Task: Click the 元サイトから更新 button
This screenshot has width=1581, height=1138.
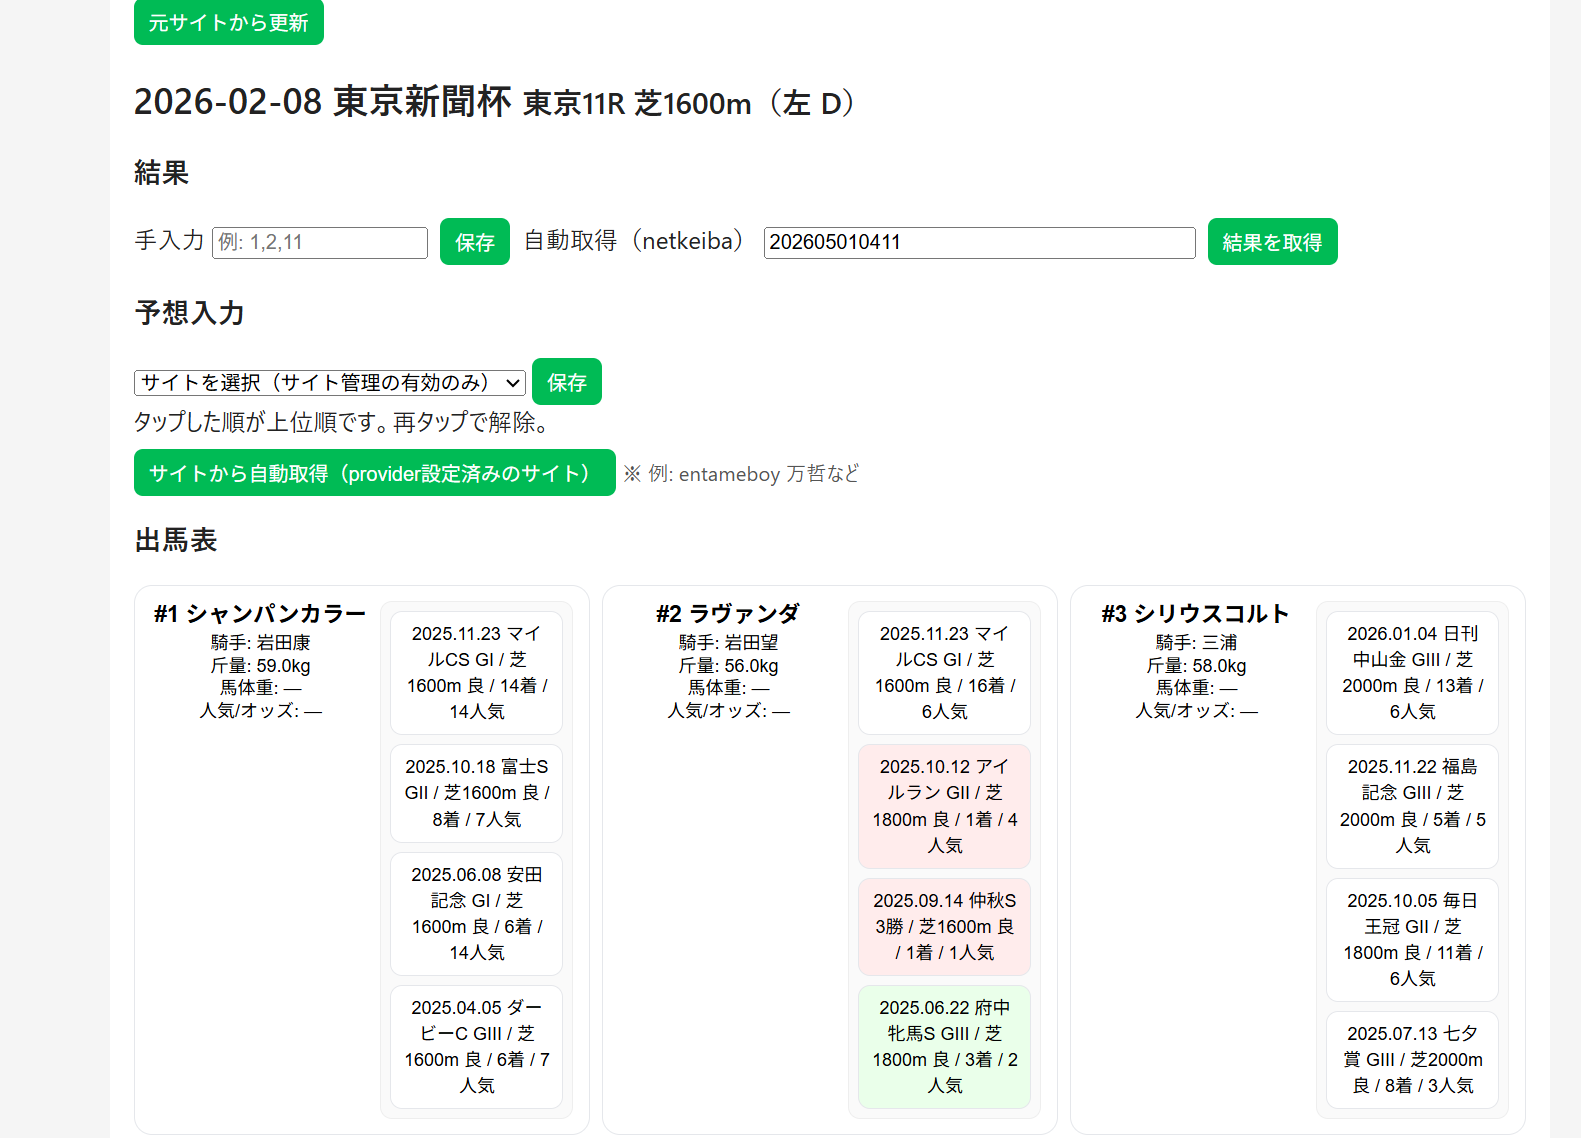Action: point(228,22)
